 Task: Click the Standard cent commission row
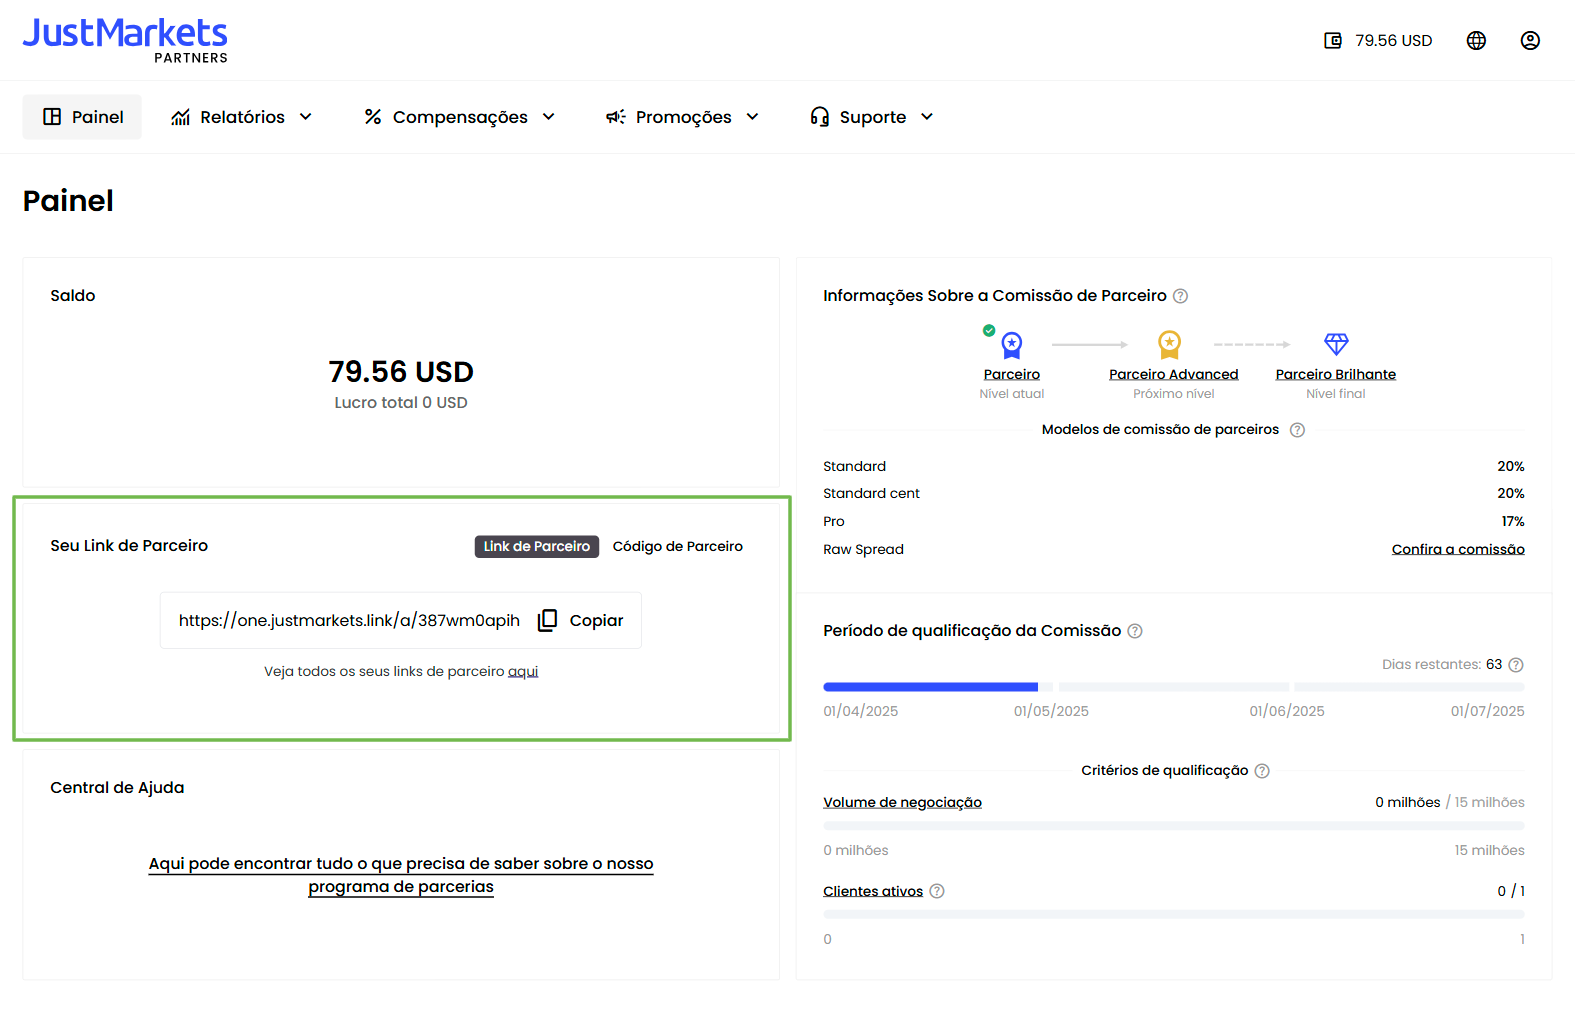coord(1174,494)
